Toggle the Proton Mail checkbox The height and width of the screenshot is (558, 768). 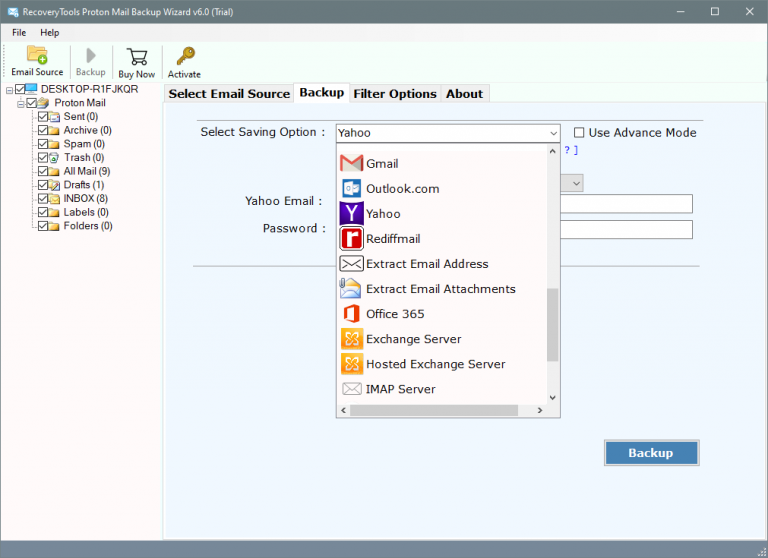tap(32, 103)
